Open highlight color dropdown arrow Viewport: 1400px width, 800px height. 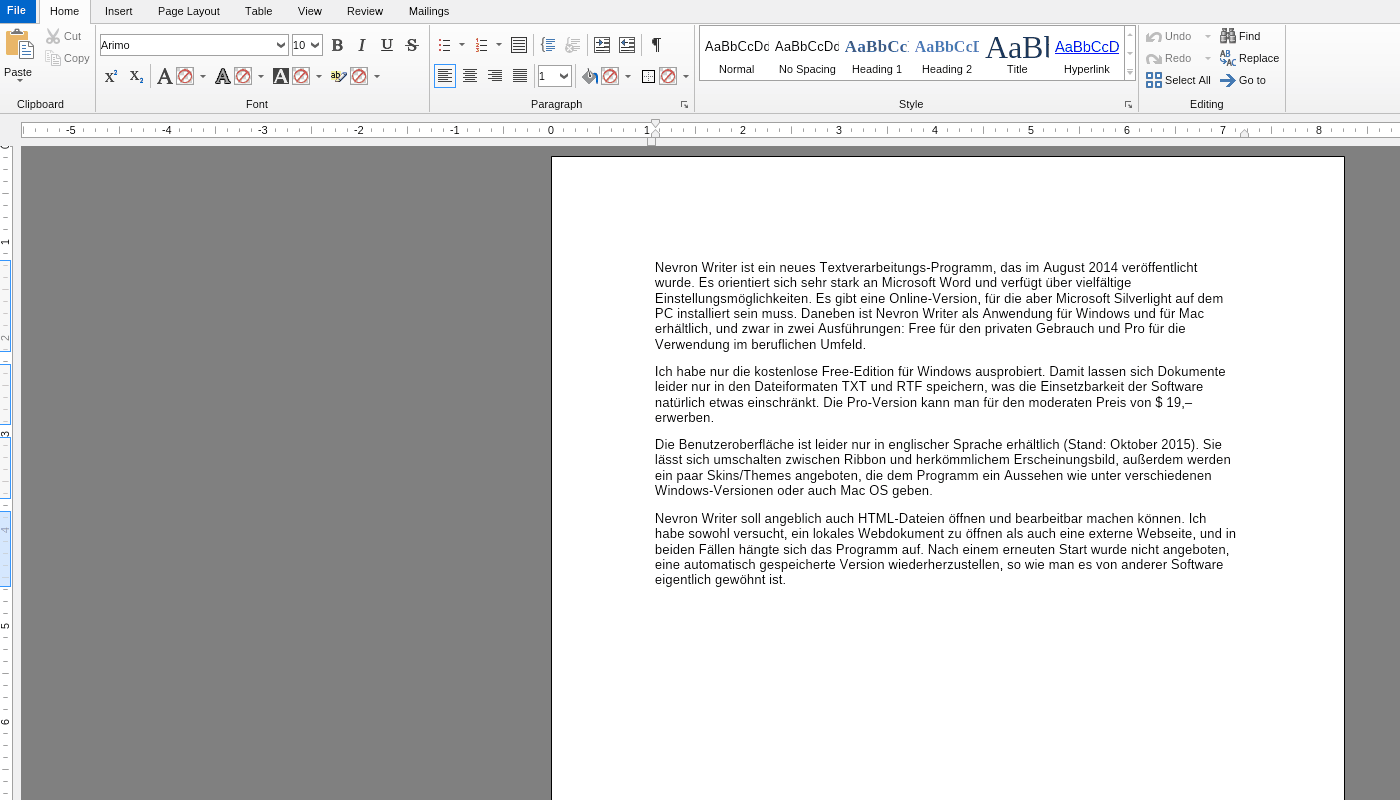coord(377,76)
